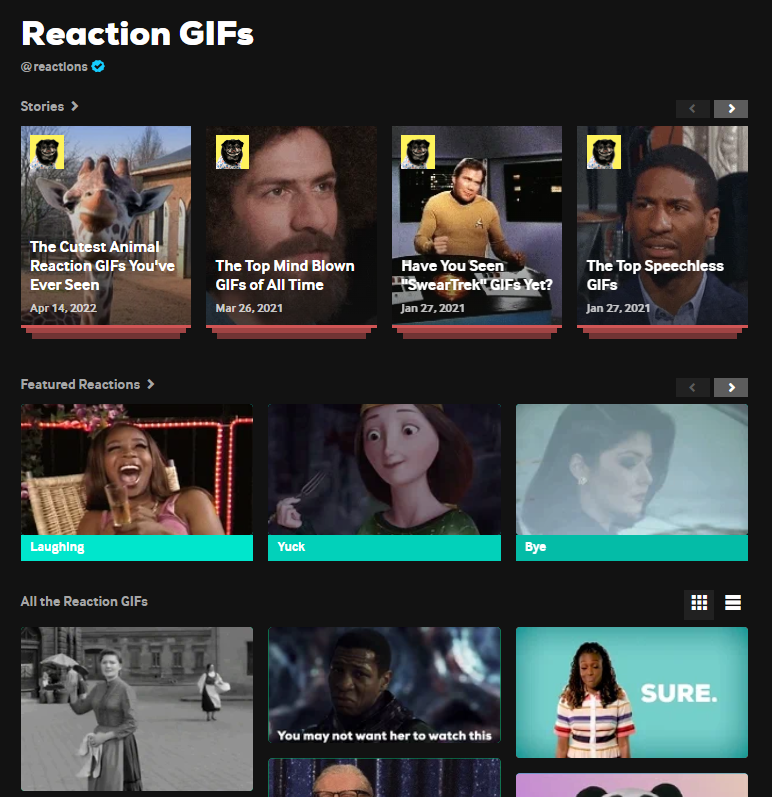The image size is (772, 797).
Task: Open the @reactions profile link
Action: coord(54,67)
